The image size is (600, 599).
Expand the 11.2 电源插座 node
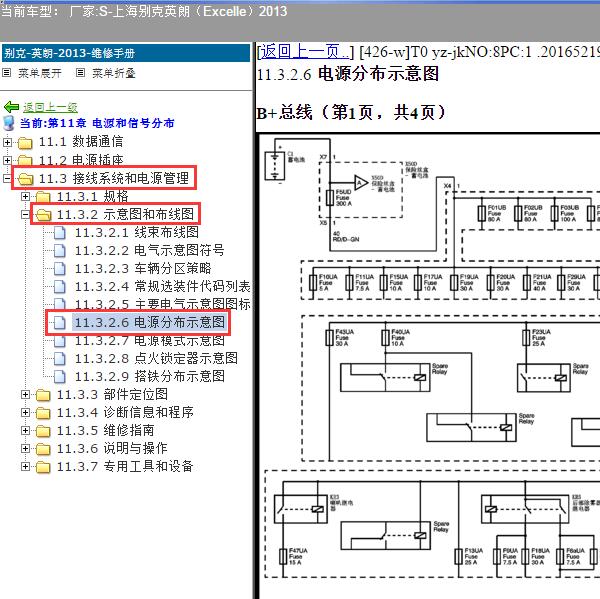[7, 160]
